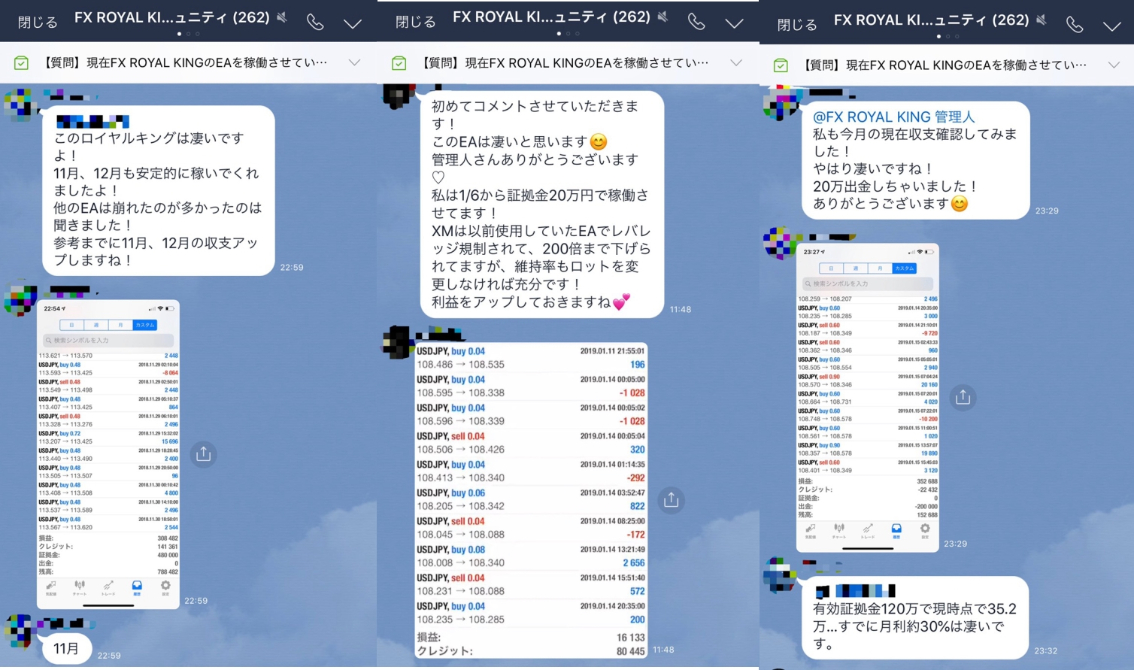The image size is (1134, 670).
Task: Open the USDJPY trade list image sent at 11:48
Action: [531, 500]
